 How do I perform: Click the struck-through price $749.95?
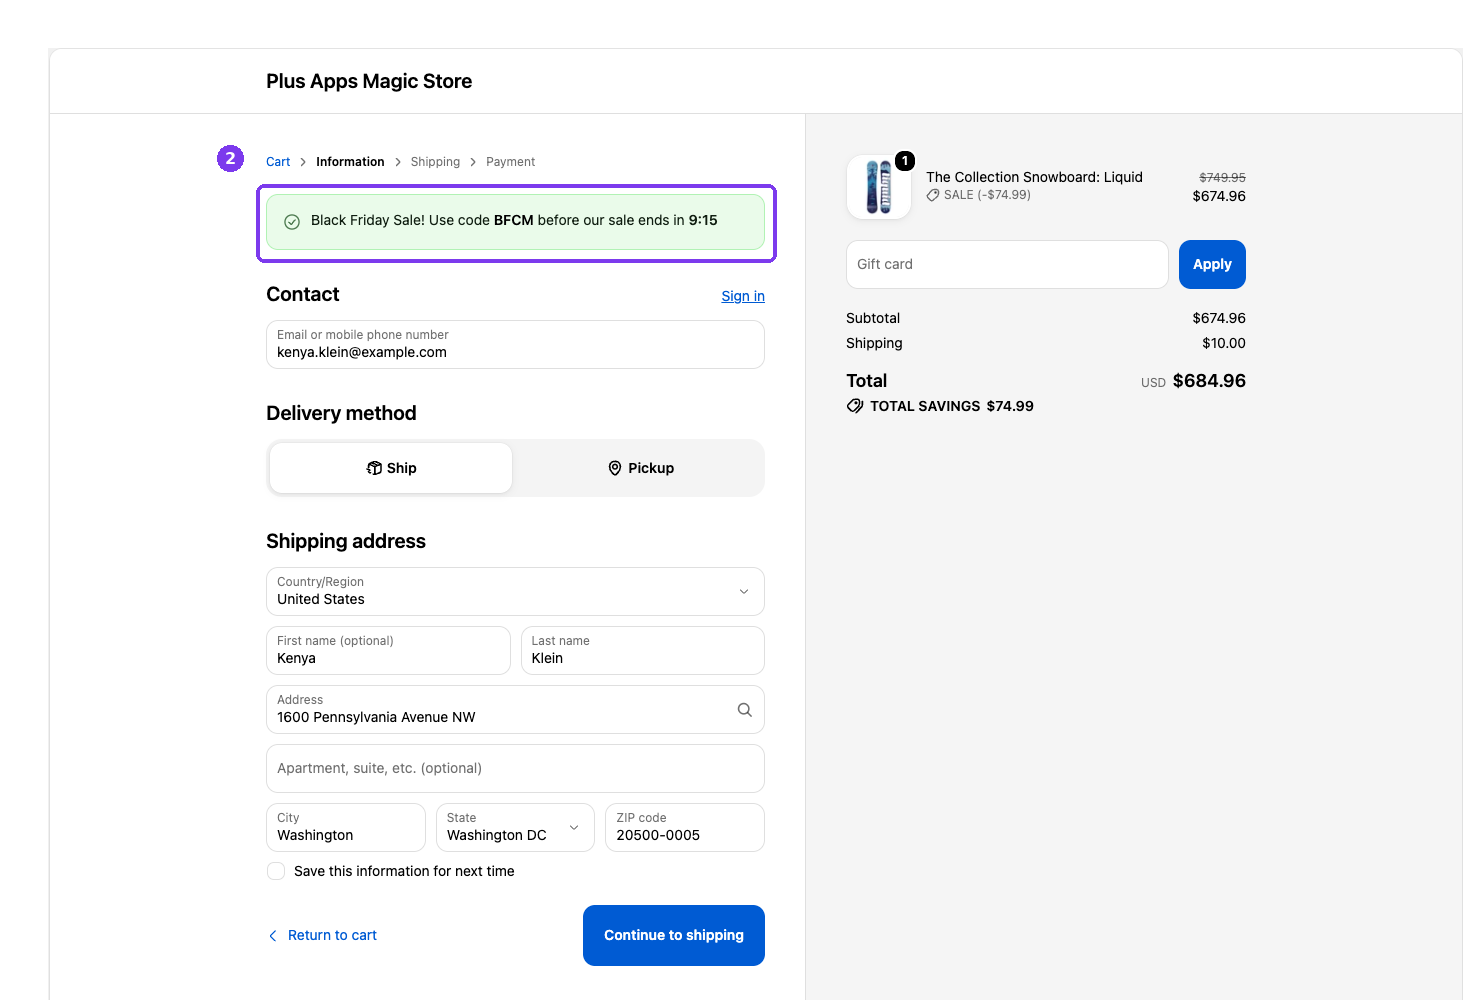click(1222, 177)
